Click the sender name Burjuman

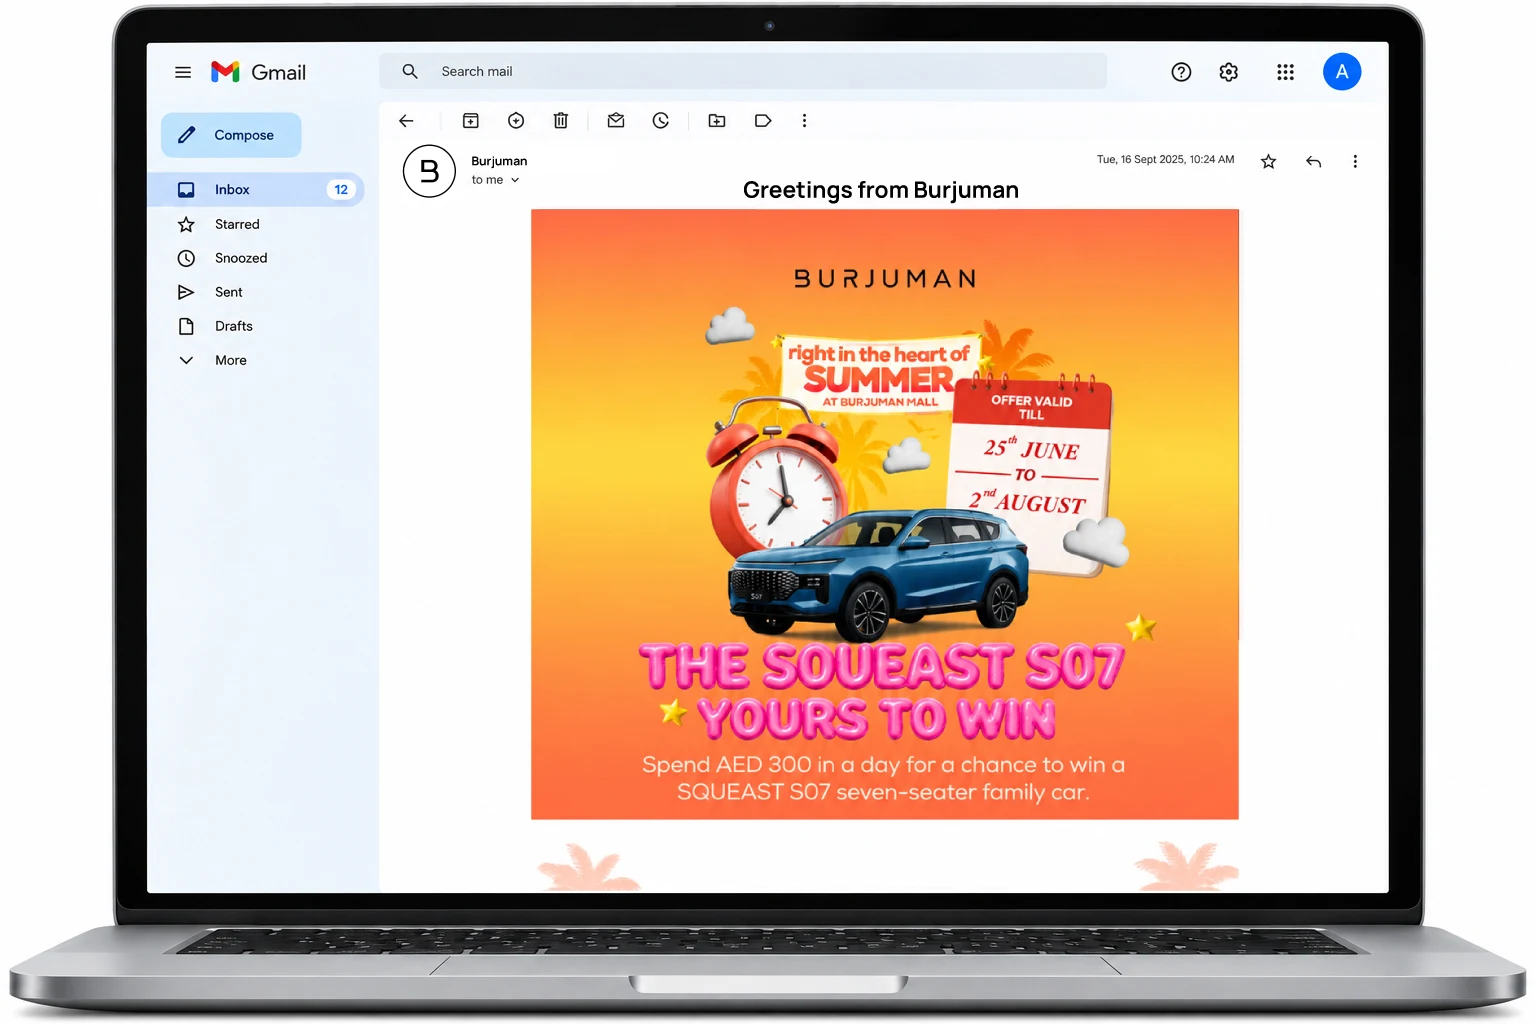pyautogui.click(x=499, y=161)
